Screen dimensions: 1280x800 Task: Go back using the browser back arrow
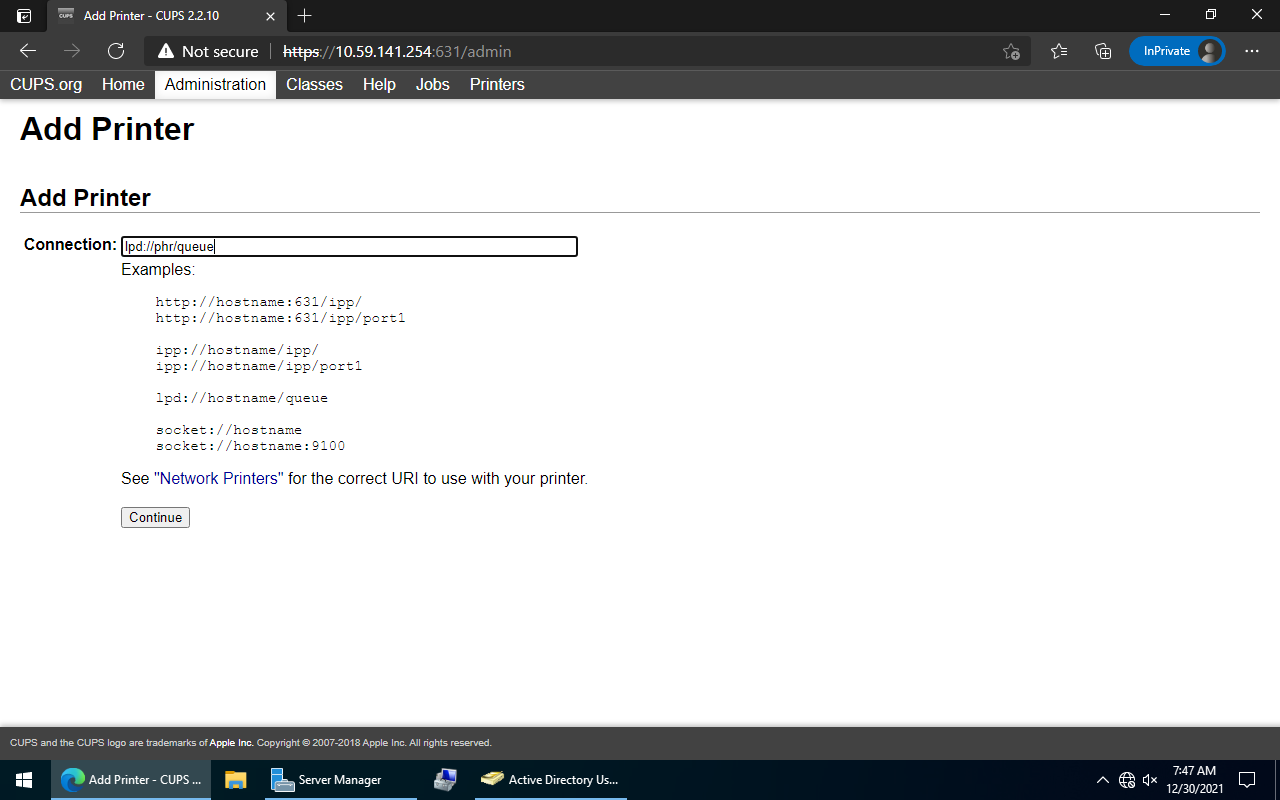pos(28,51)
